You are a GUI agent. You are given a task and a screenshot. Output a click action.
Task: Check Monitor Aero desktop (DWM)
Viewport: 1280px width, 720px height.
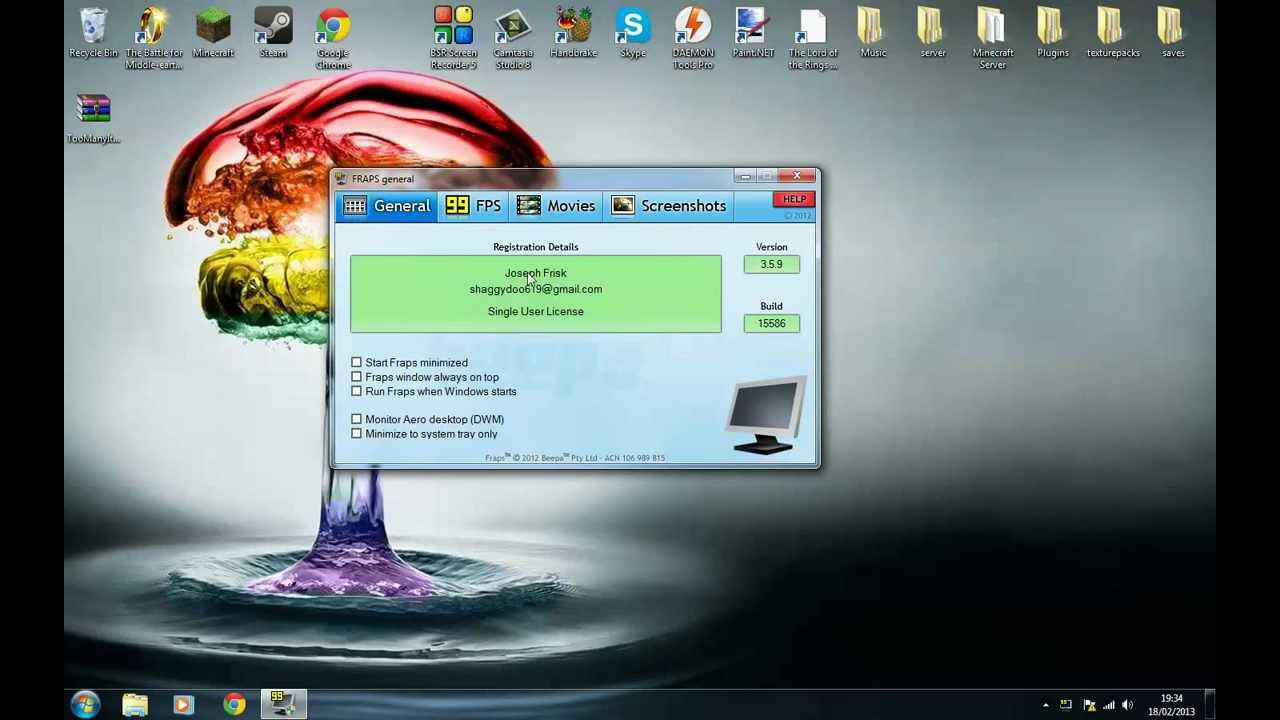pyautogui.click(x=356, y=419)
